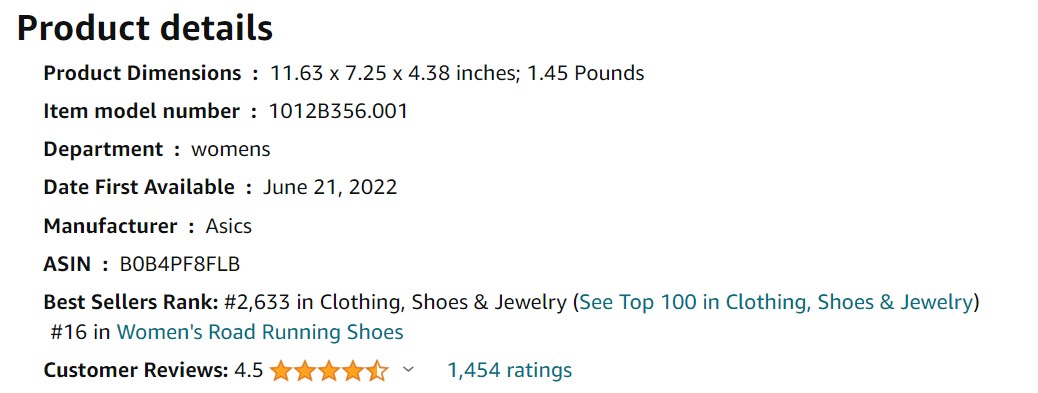Open See Top 100 in Clothing, Shoes & Jewelry link

pos(776,302)
